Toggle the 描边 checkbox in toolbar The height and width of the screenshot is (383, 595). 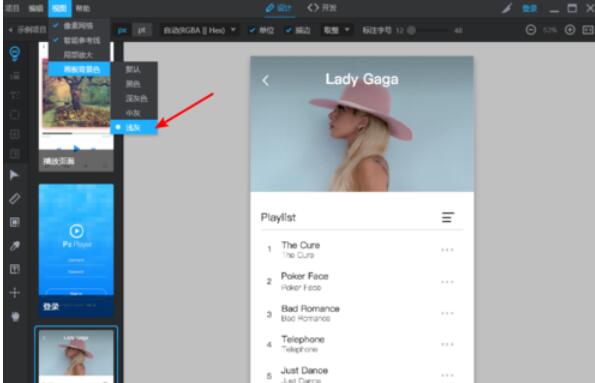289,30
